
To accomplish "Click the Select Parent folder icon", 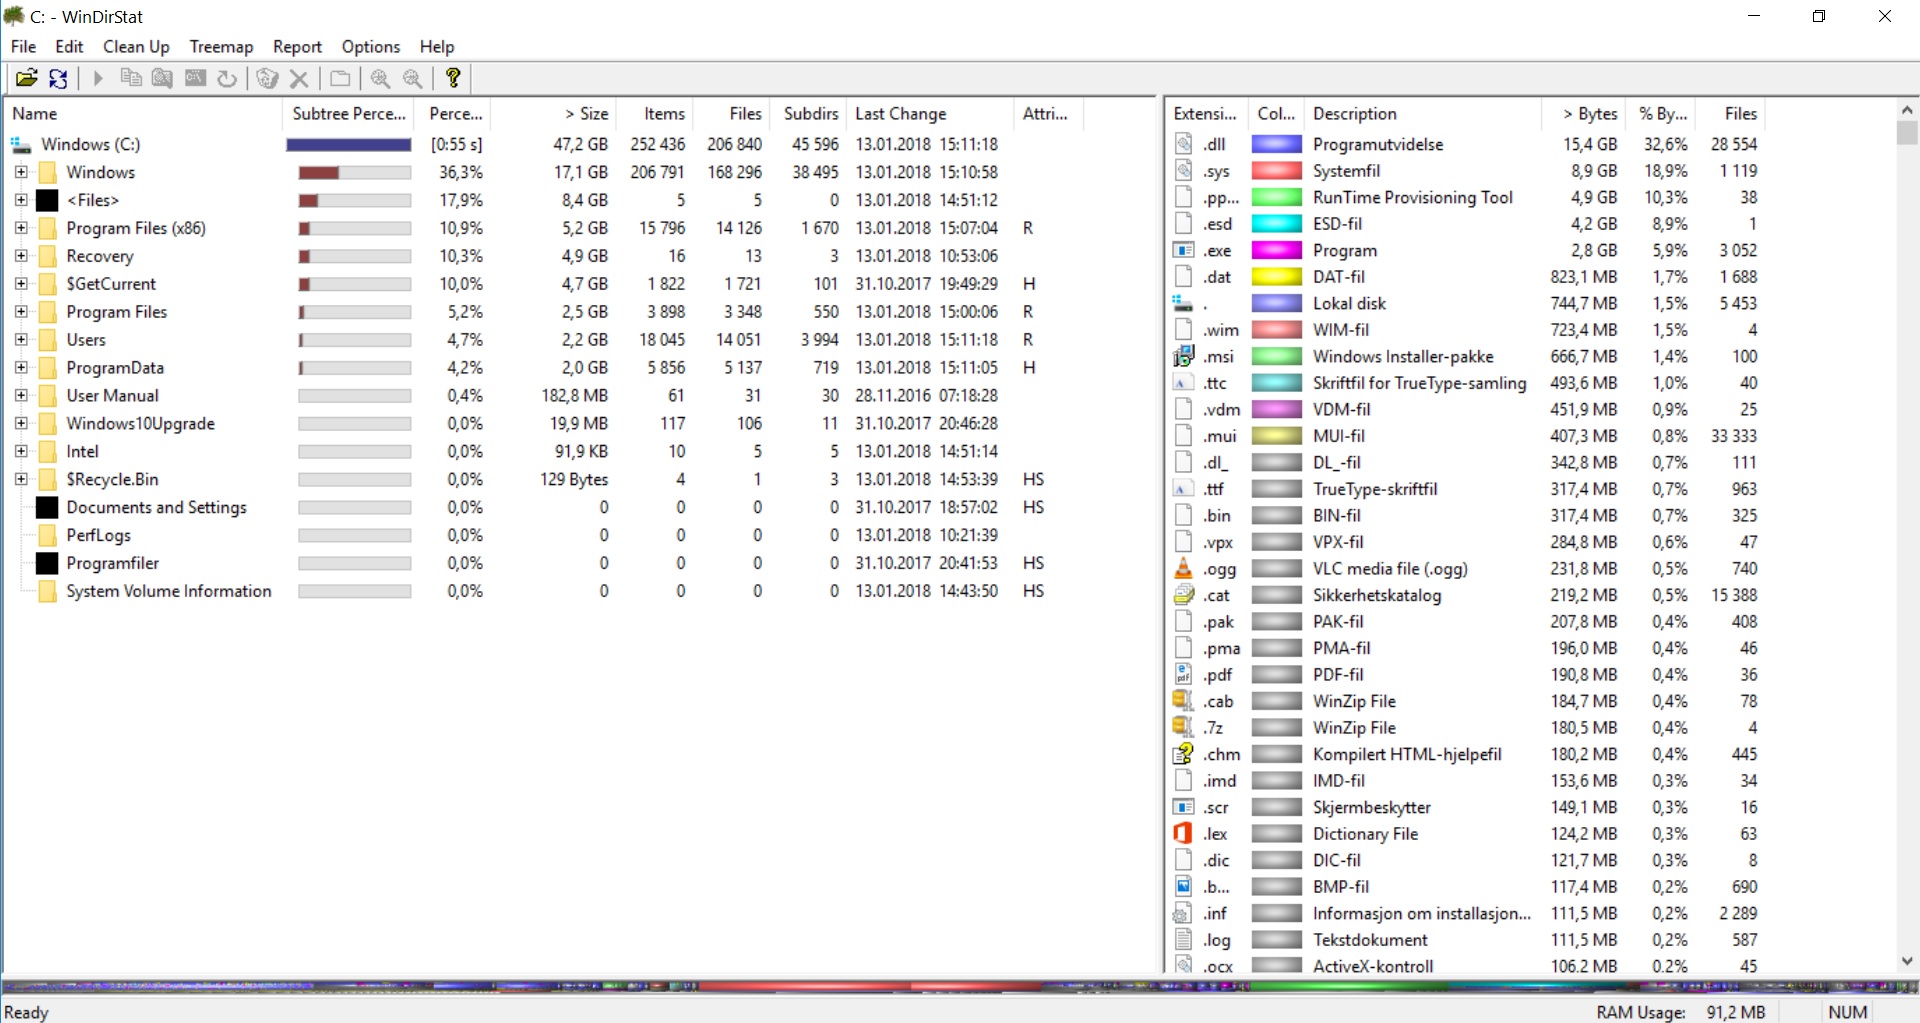I will coord(340,78).
